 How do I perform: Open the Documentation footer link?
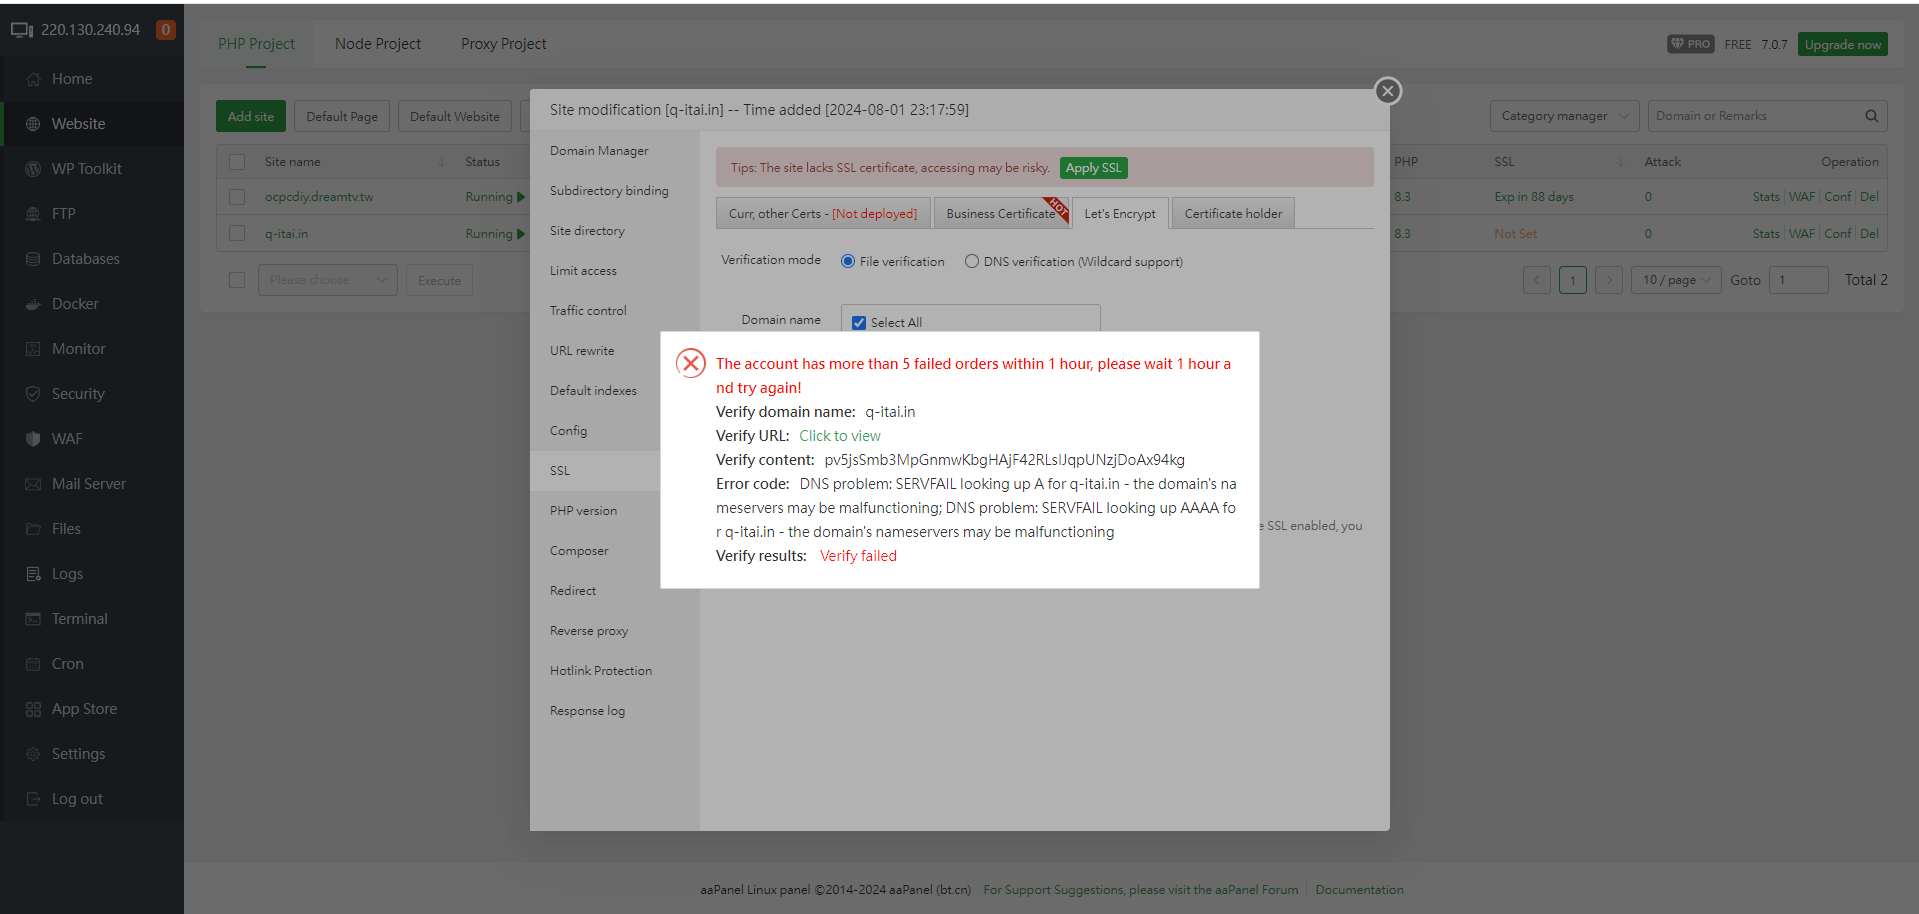[1359, 890]
